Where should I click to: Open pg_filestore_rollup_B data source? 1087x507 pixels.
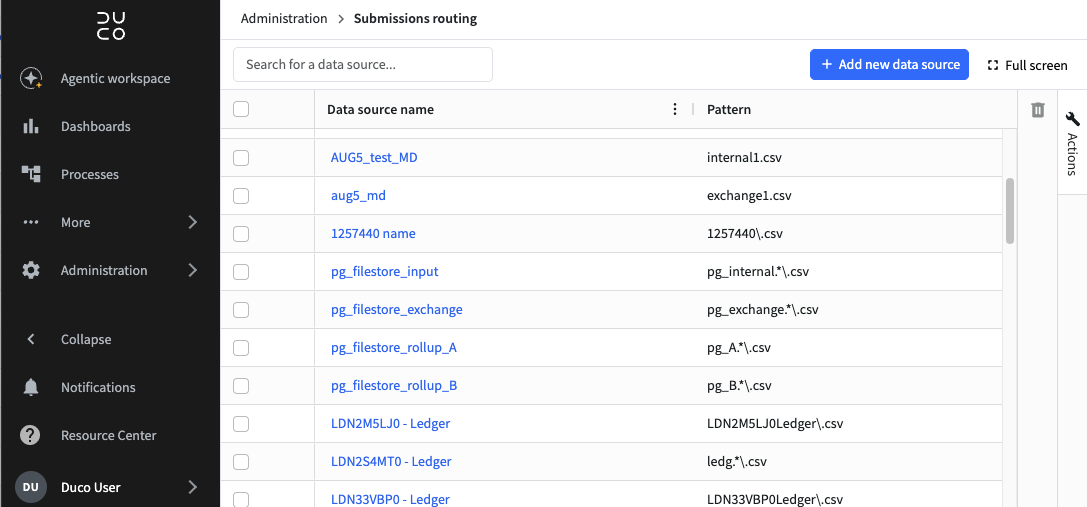pos(394,386)
